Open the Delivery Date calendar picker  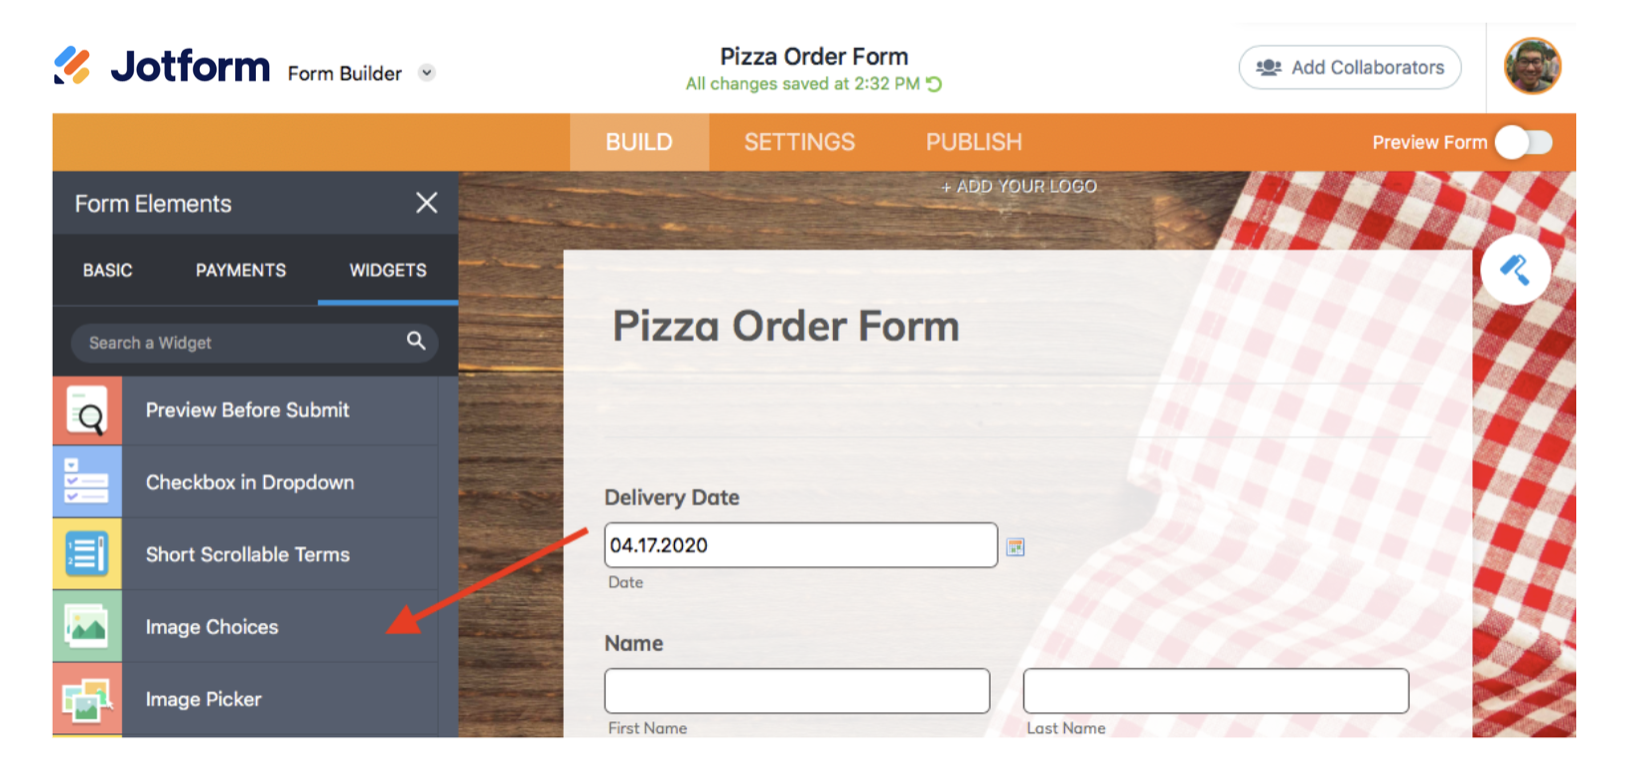(x=1015, y=547)
